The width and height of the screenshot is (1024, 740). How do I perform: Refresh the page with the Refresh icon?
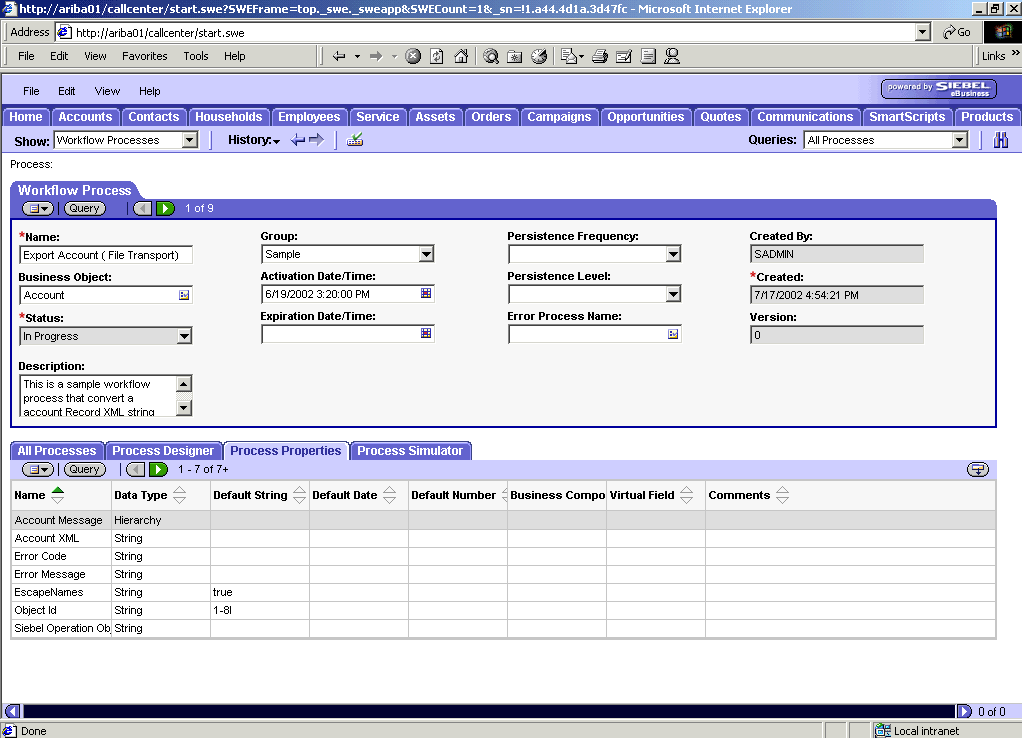point(437,56)
